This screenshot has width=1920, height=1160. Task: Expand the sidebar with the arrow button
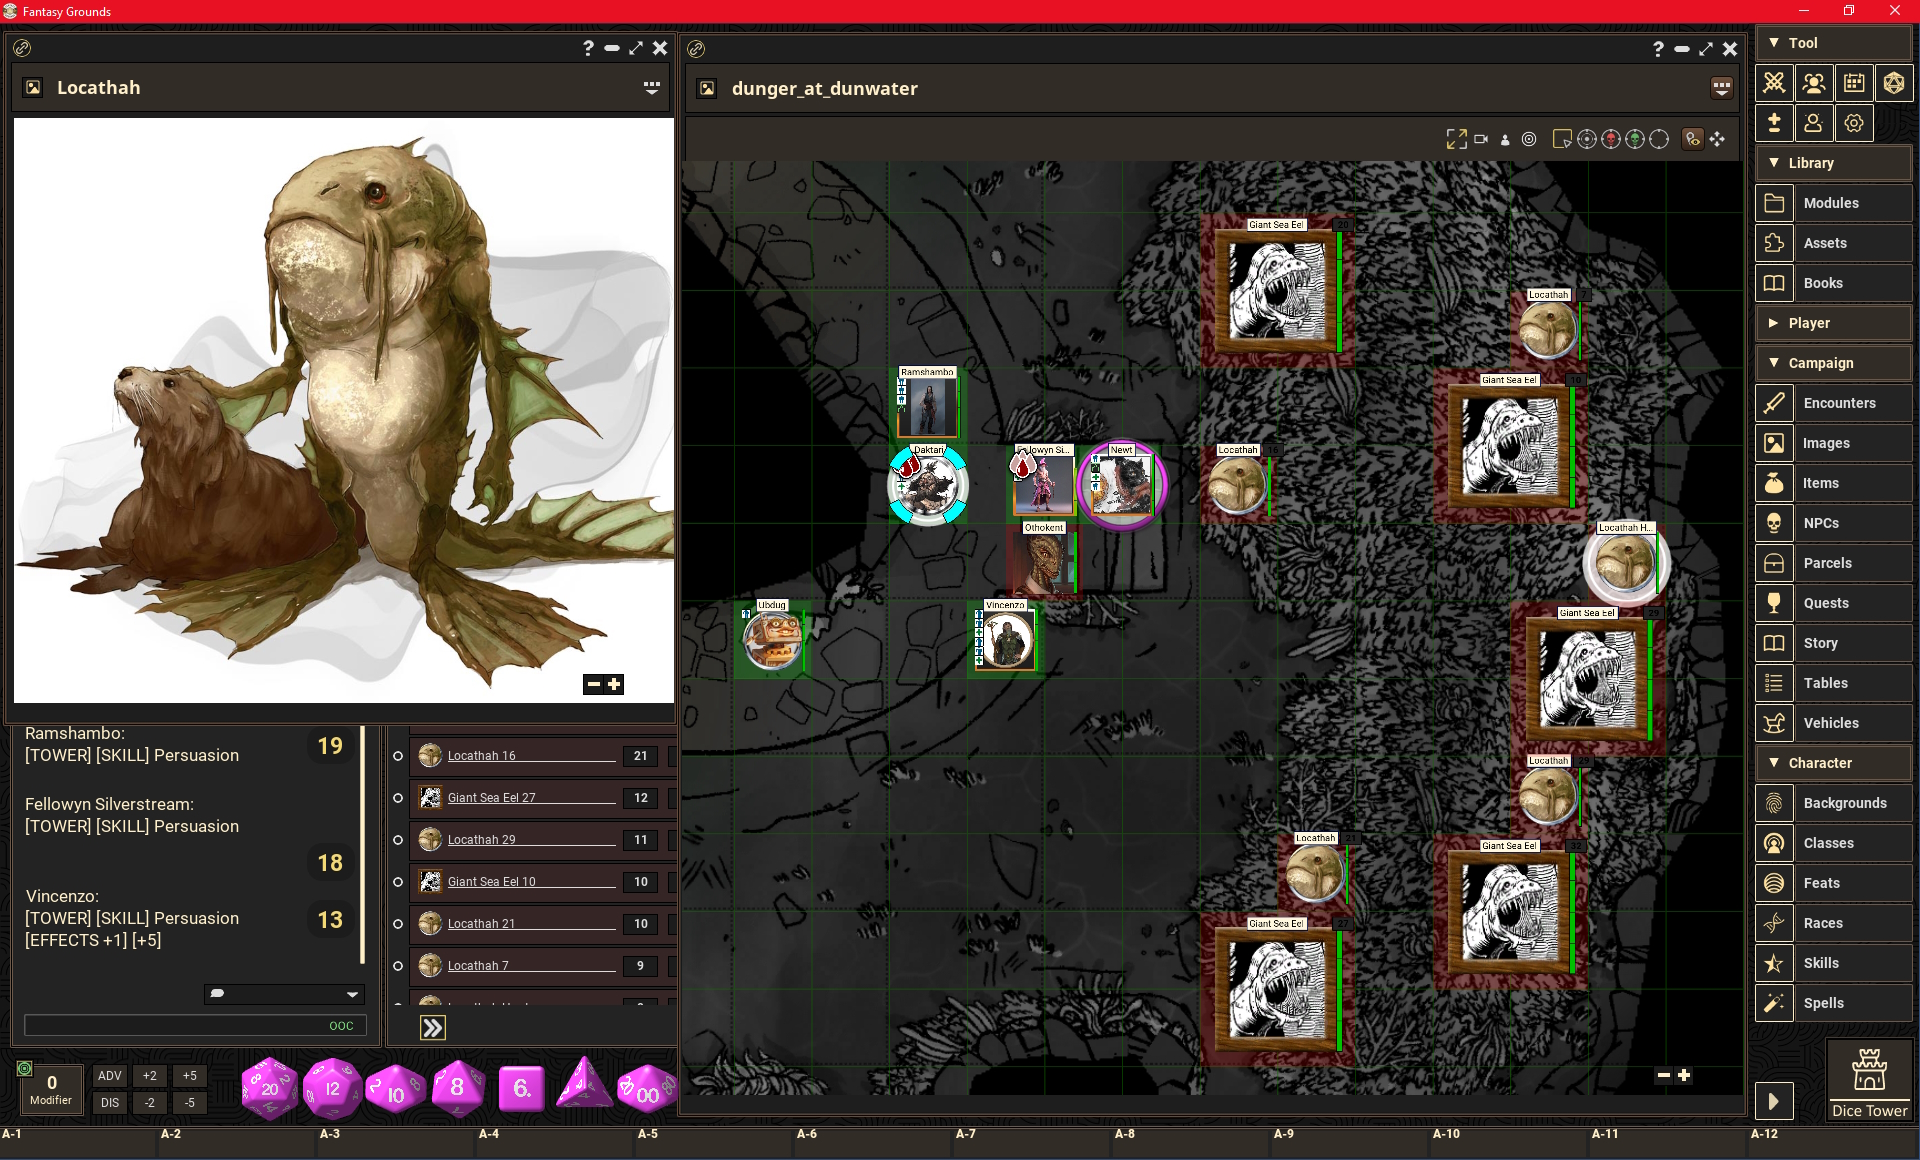(1774, 1102)
